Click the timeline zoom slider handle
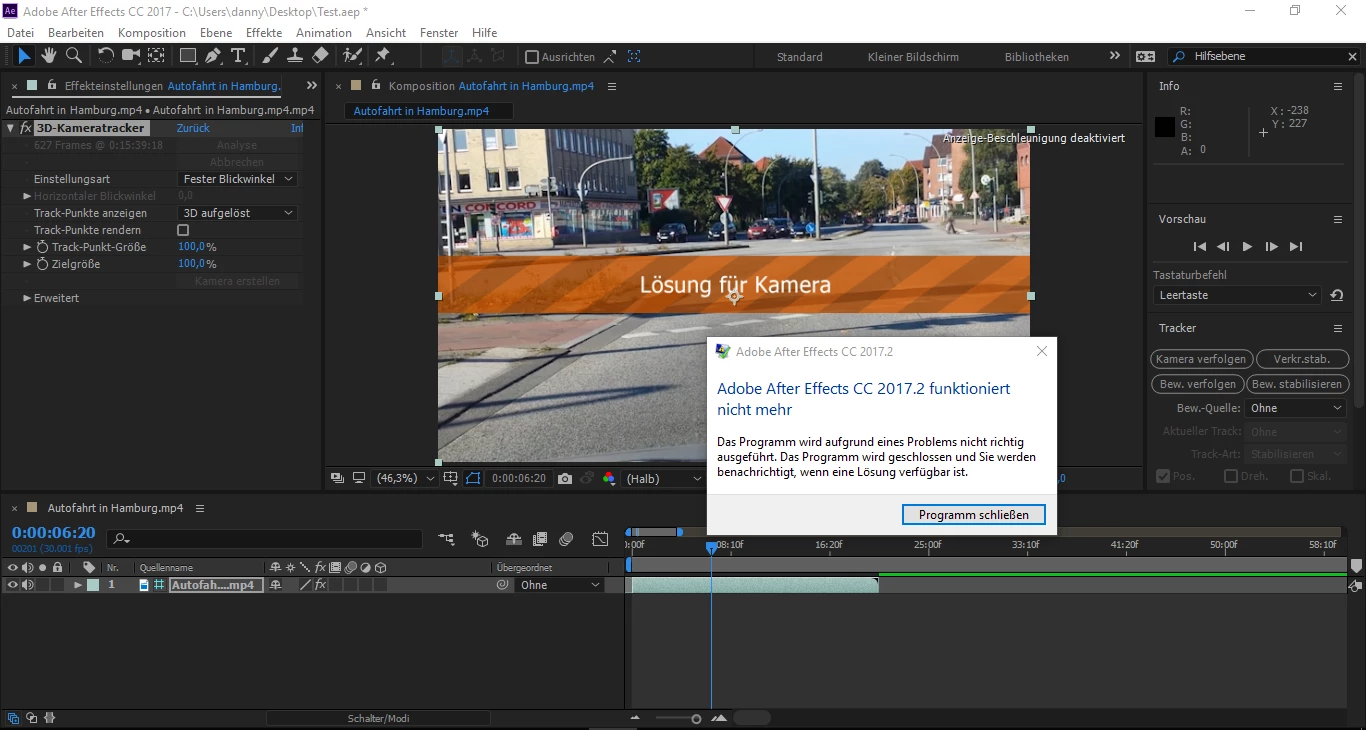 [696, 719]
